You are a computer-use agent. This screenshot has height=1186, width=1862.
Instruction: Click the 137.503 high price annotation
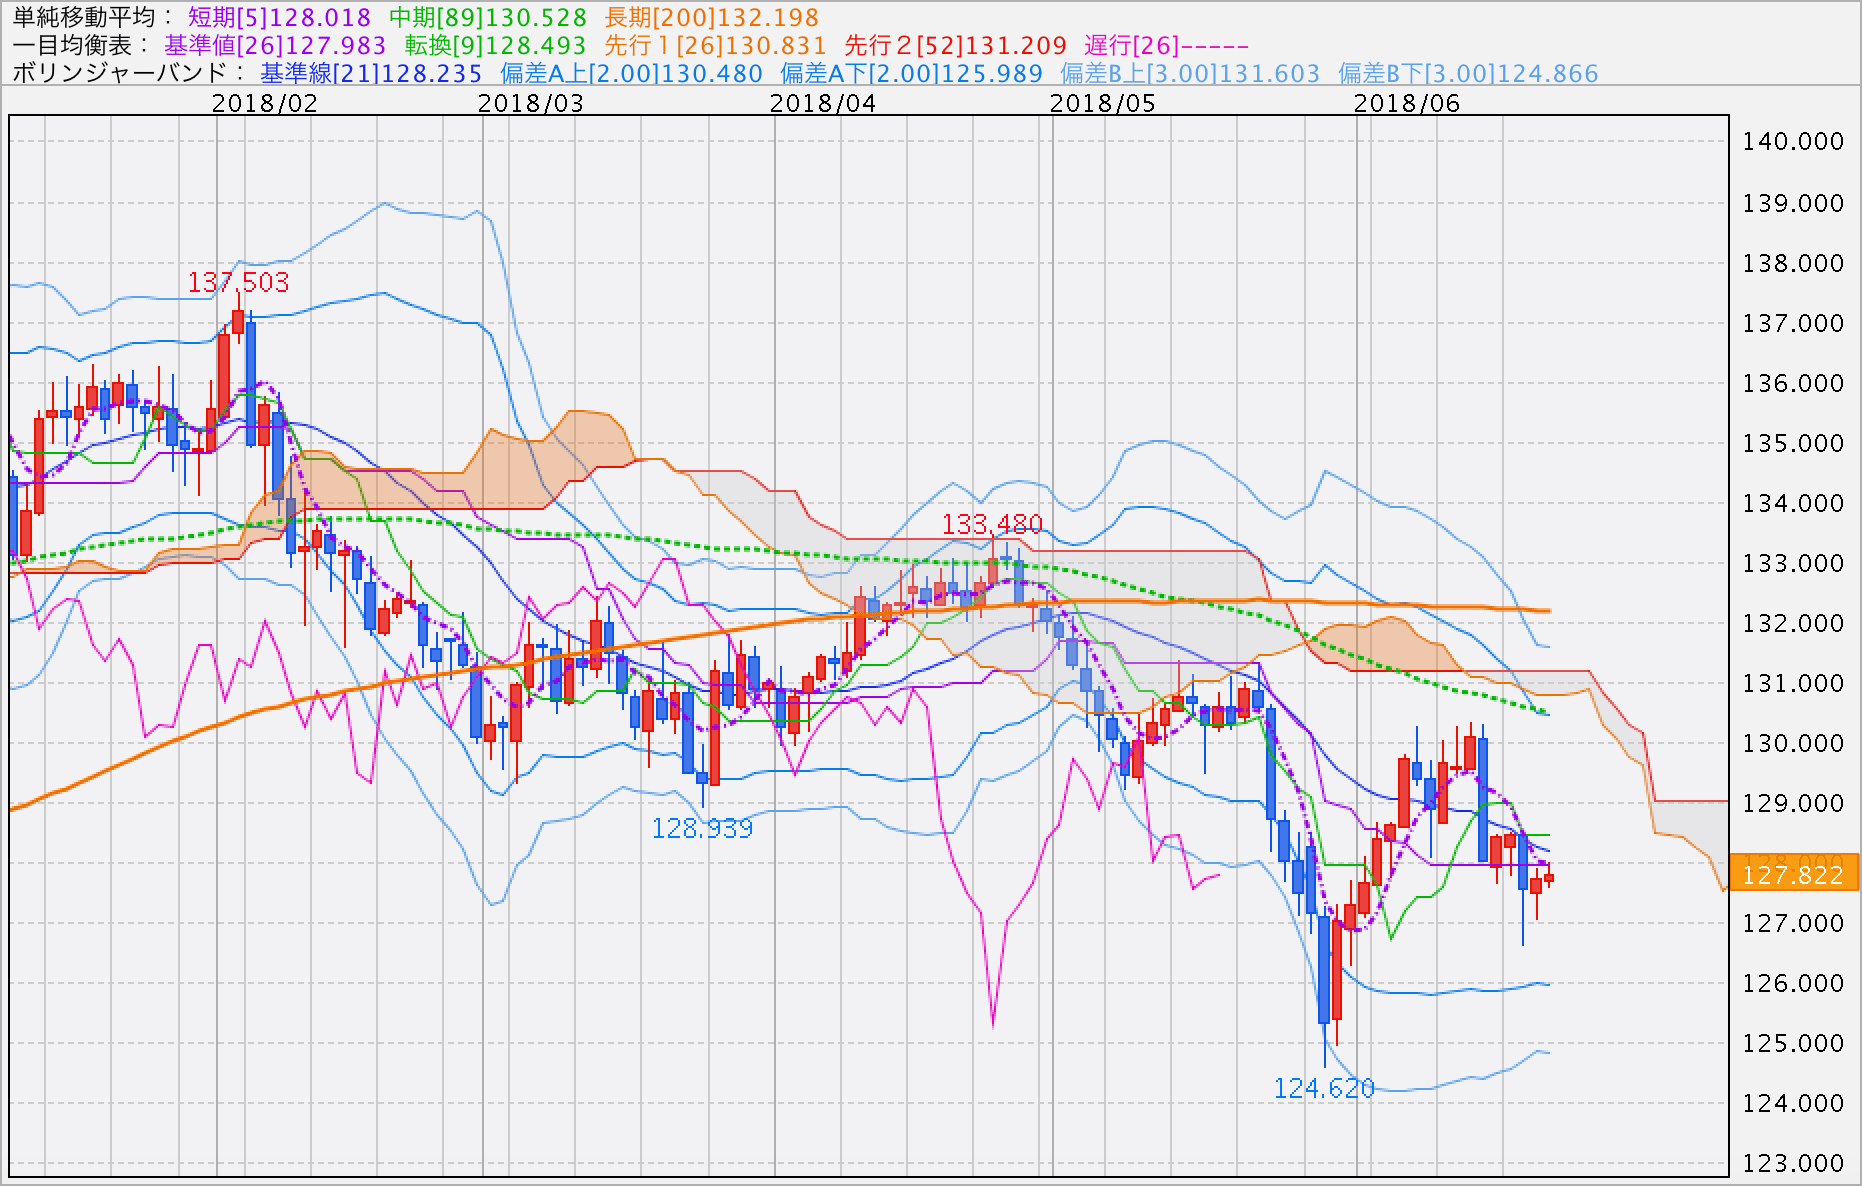pos(238,282)
